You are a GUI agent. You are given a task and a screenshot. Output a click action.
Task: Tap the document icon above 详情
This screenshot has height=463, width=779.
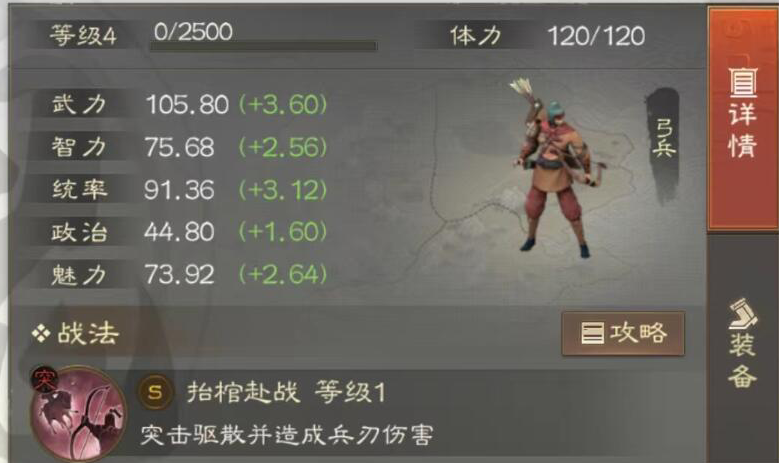pos(743,82)
